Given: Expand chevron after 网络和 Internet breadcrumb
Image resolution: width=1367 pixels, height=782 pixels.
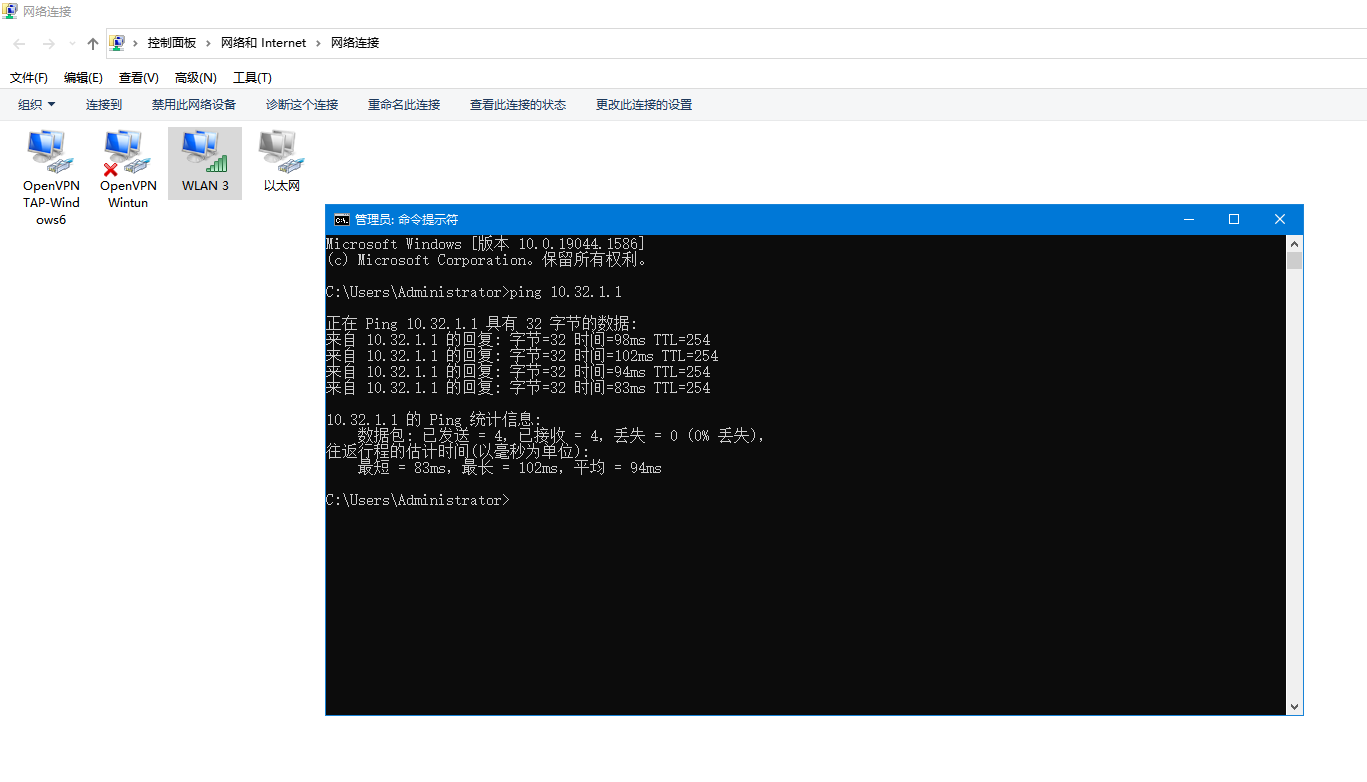Looking at the screenshot, I should coord(319,43).
